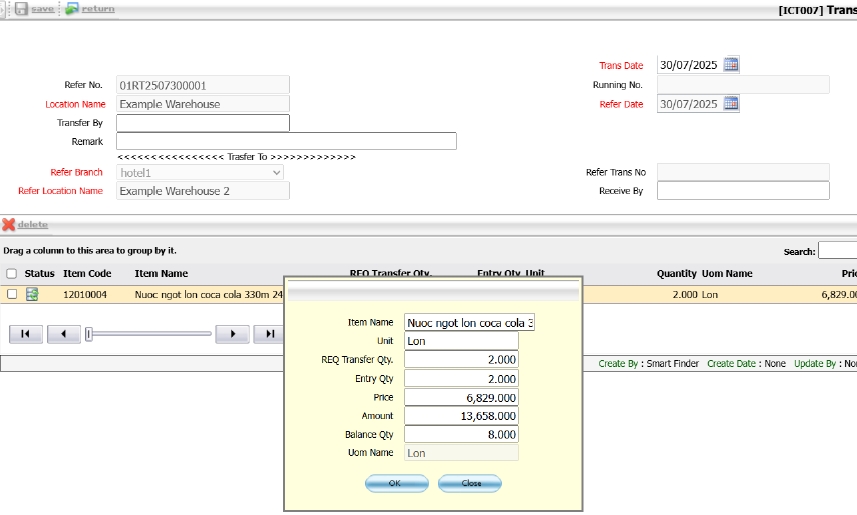Check the row checkbox for item 12010004
This screenshot has width=857, height=515.
12,295
